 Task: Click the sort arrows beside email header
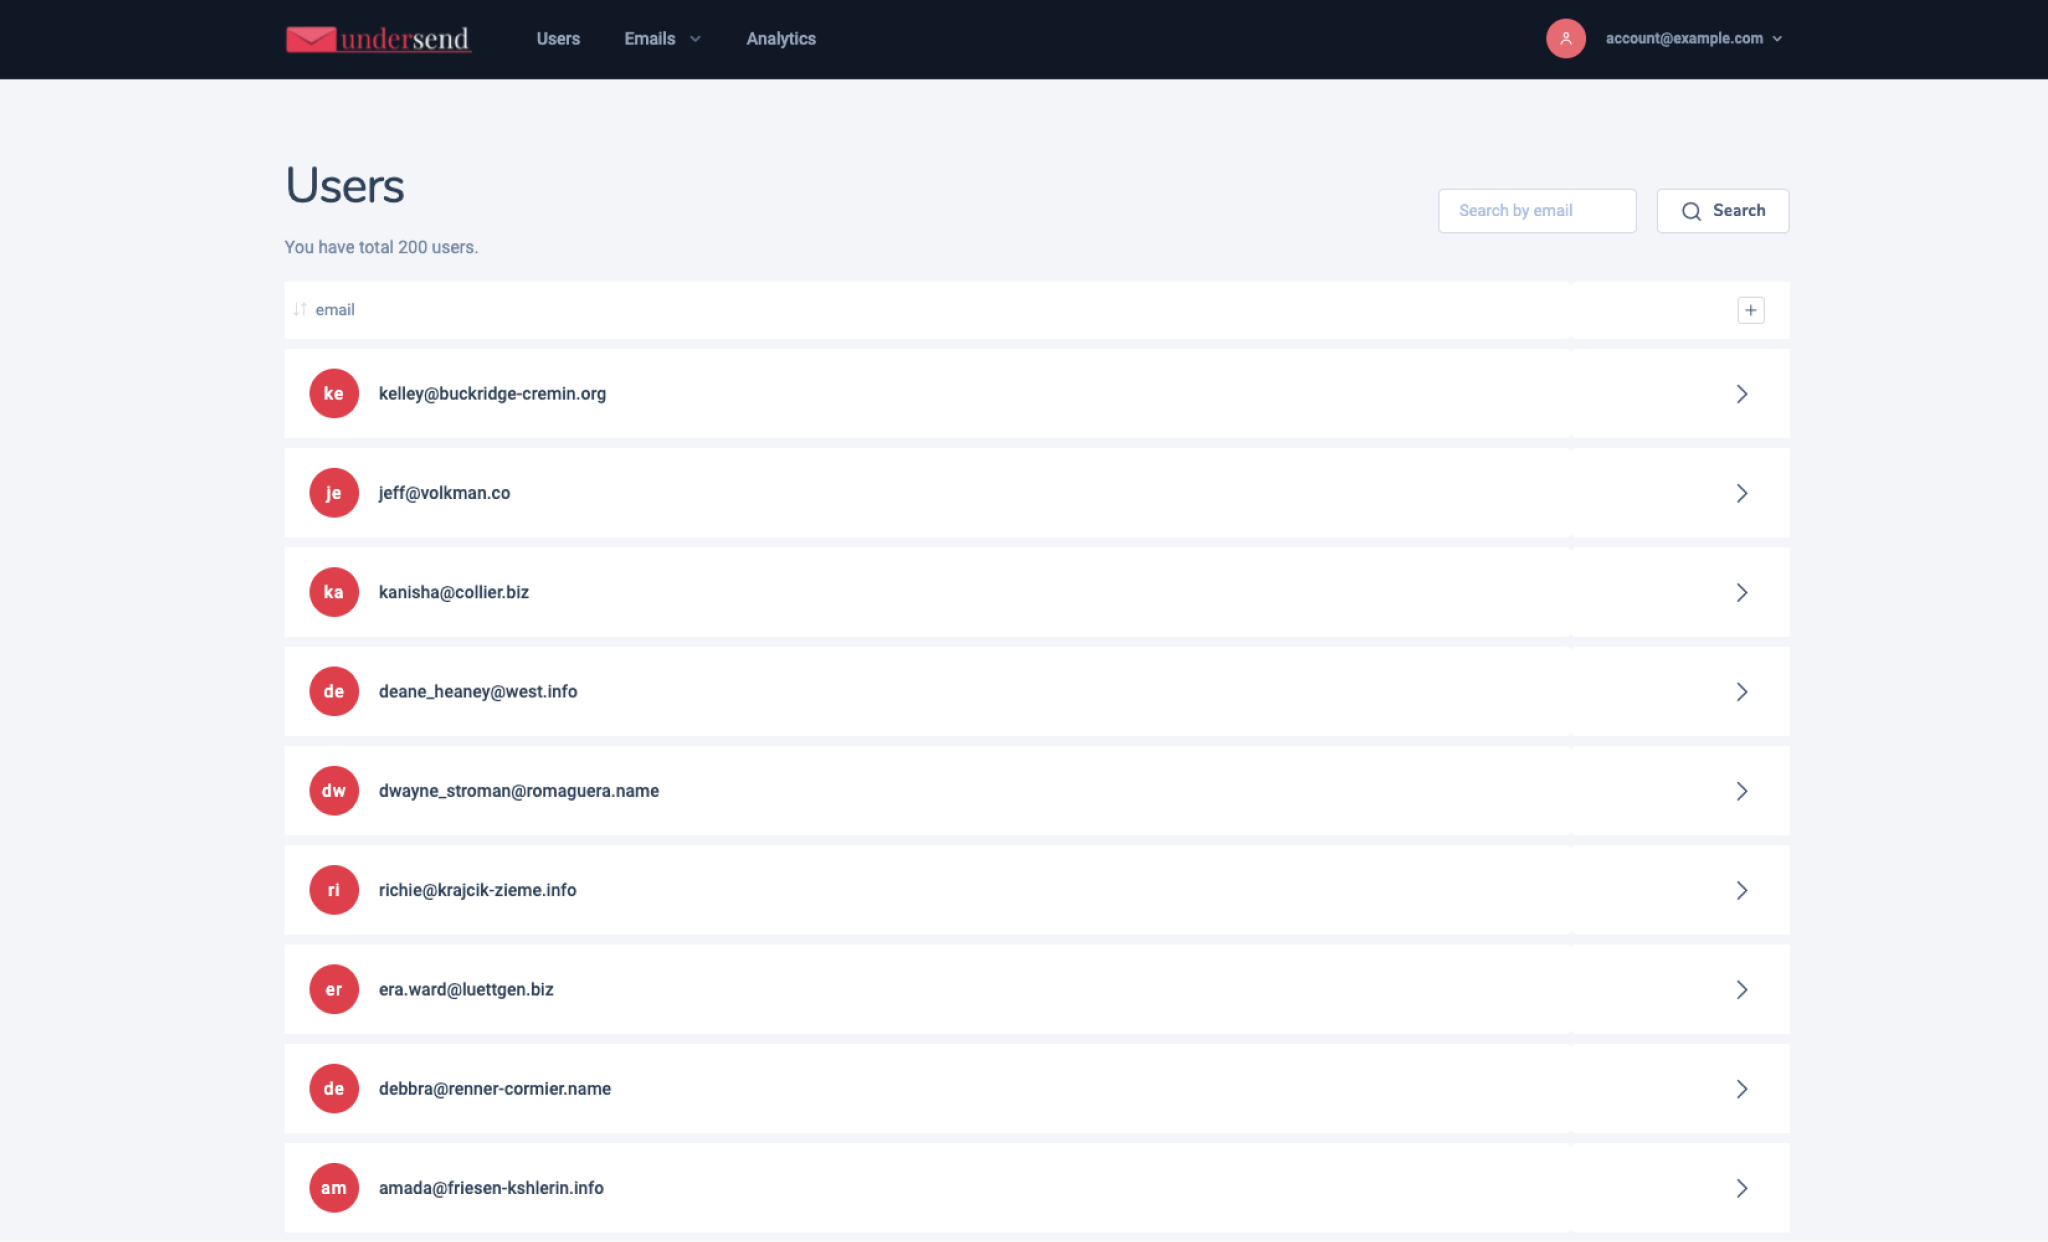pyautogui.click(x=300, y=310)
